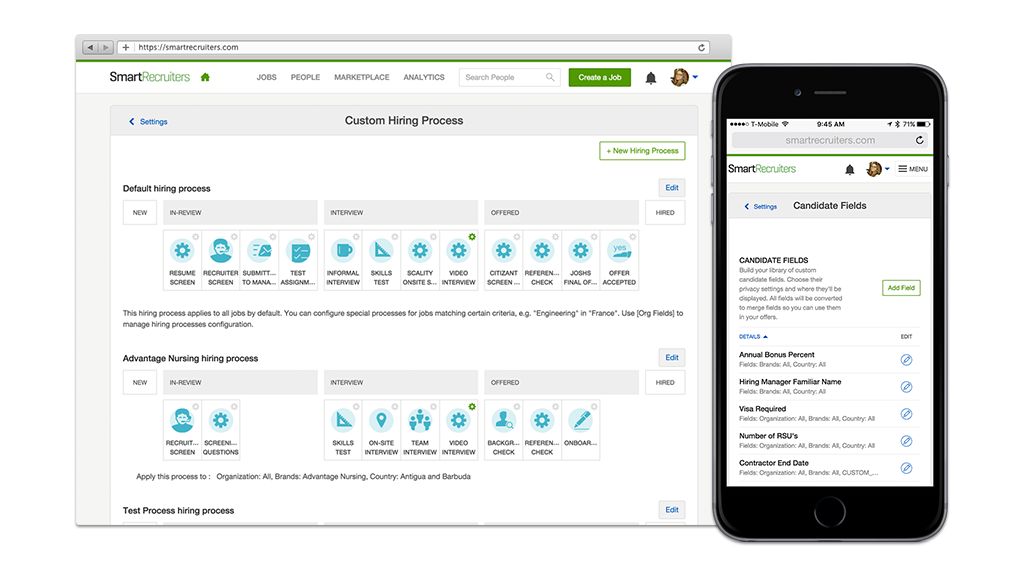Open the ANALYTICS menu item
Screen dimensions: 1024x577
click(424, 77)
